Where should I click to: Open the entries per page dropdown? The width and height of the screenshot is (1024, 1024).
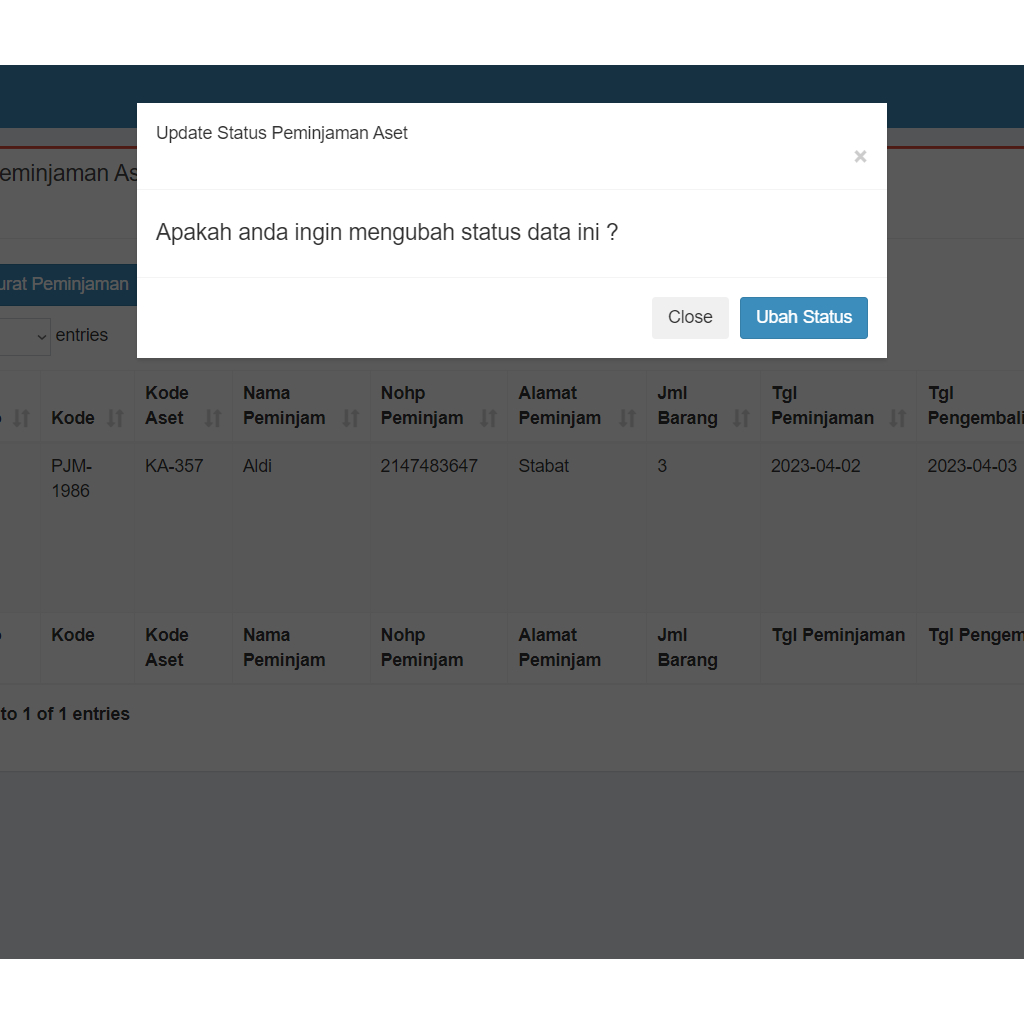(x=25, y=337)
